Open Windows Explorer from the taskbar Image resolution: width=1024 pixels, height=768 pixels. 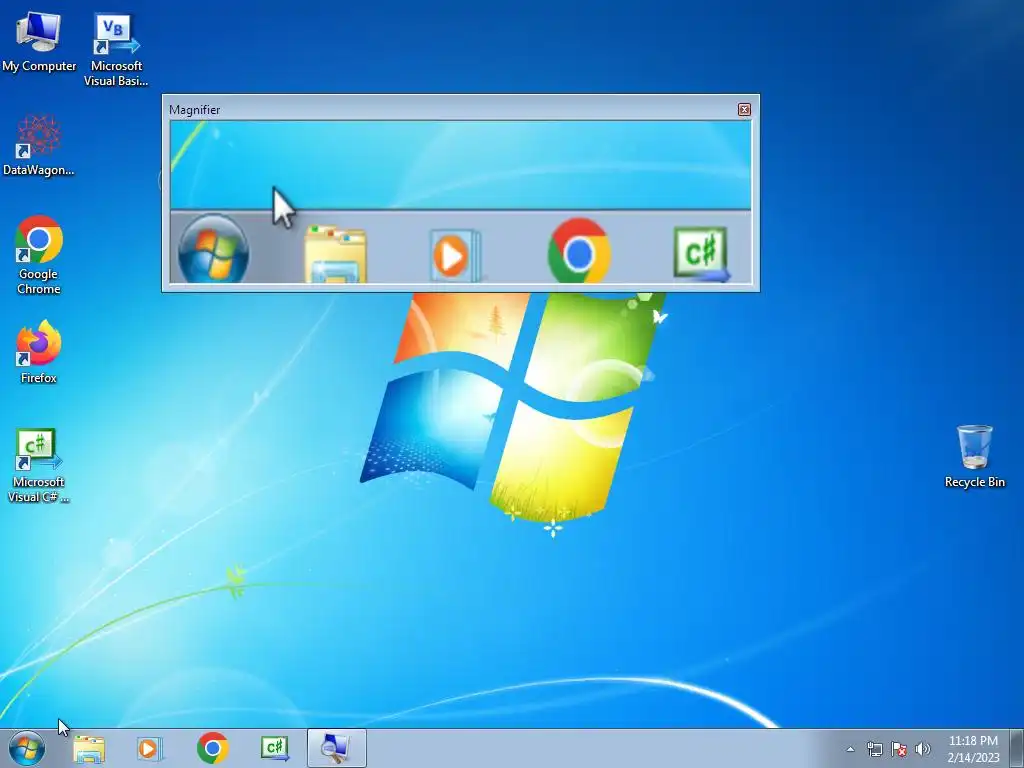pos(89,748)
